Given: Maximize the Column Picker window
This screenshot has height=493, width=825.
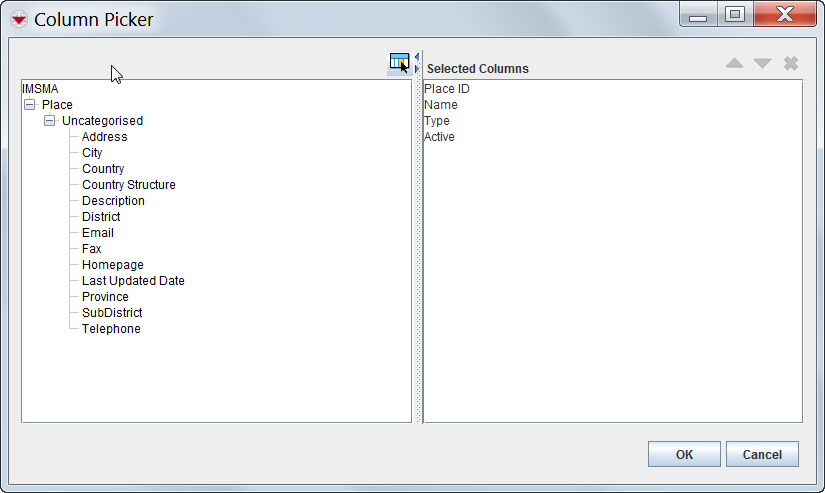Looking at the screenshot, I should tap(735, 15).
